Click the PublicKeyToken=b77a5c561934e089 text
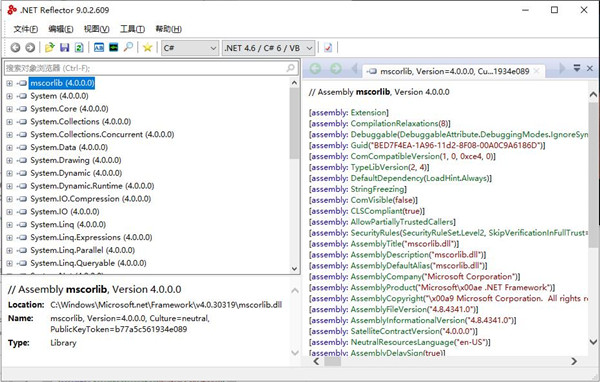 (119, 330)
